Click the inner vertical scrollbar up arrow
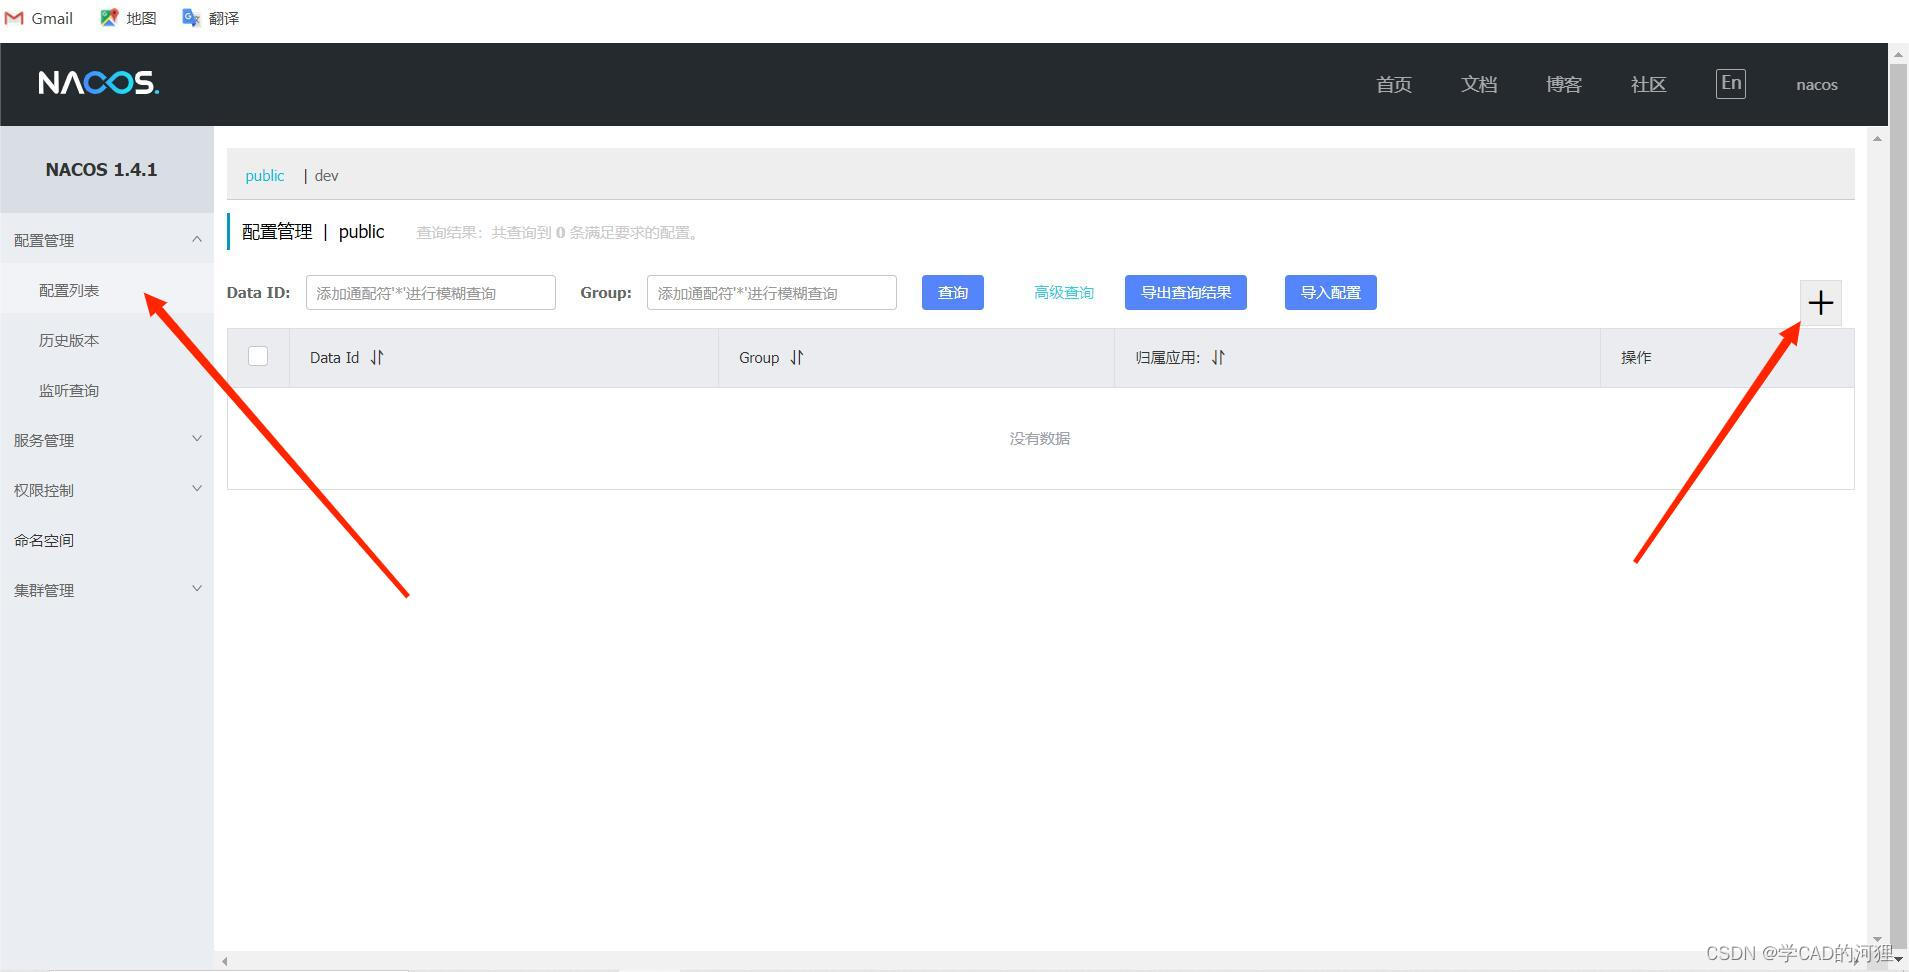Viewport: 1909px width, 972px height. click(1877, 138)
